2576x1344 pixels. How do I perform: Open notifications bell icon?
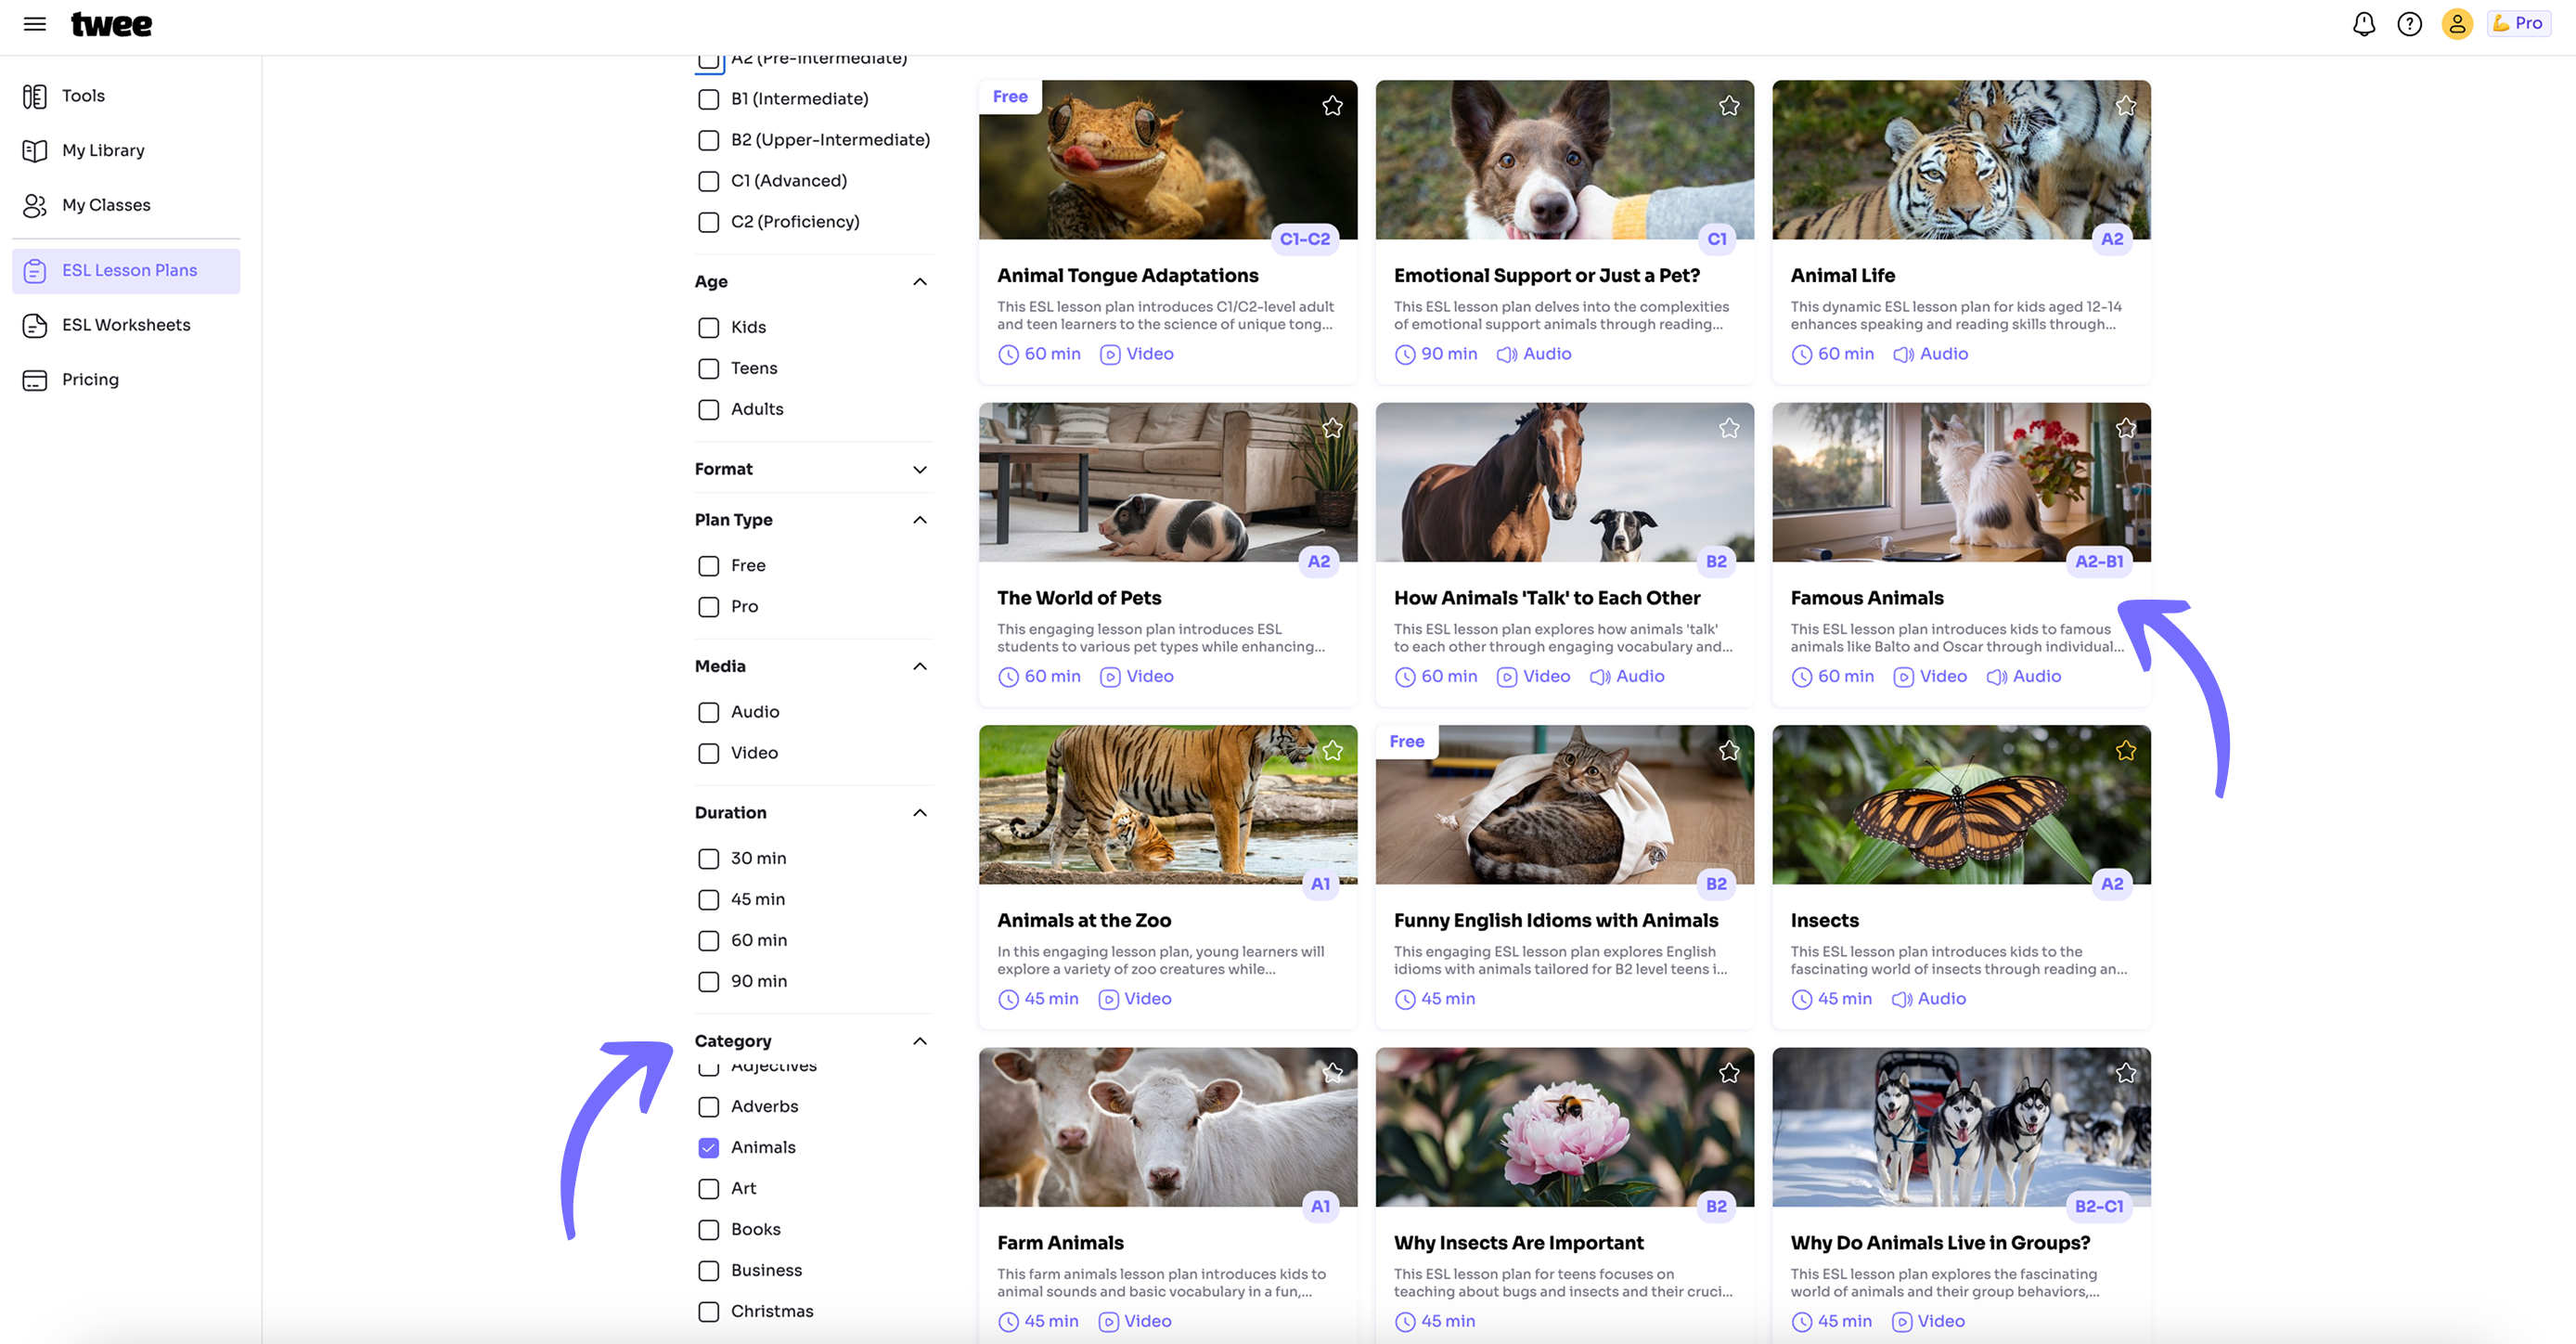pyautogui.click(x=2363, y=24)
